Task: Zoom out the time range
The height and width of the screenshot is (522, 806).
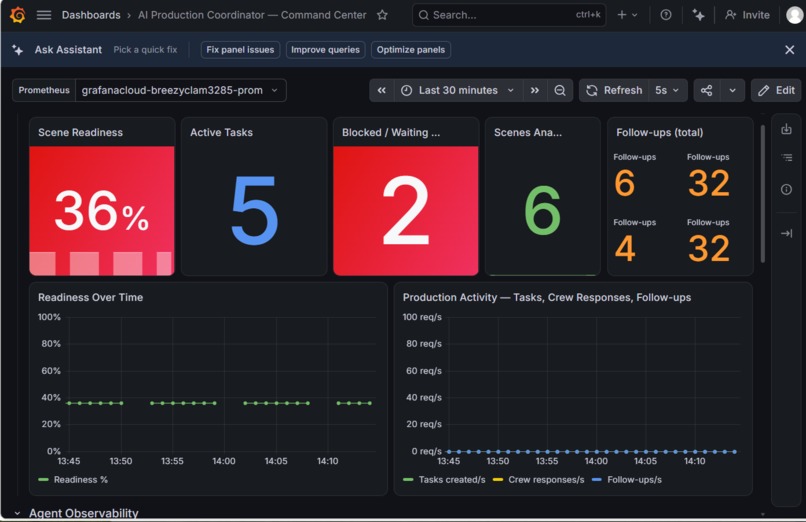Action: (x=560, y=90)
